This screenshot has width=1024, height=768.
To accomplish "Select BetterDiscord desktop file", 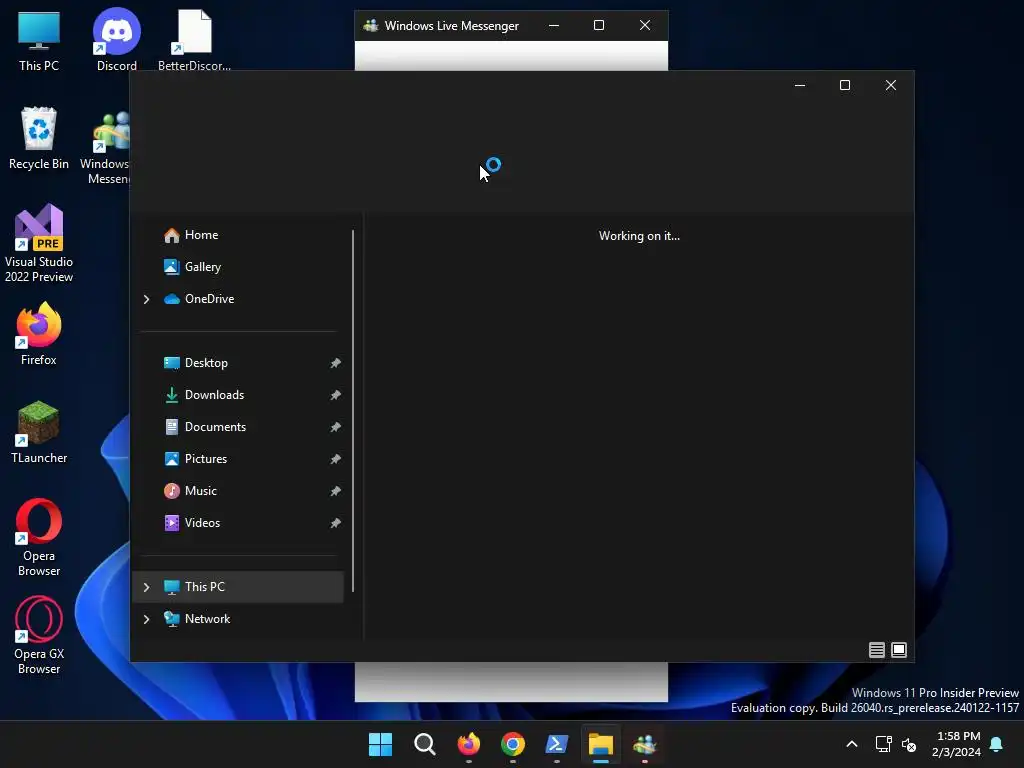I will point(195,40).
